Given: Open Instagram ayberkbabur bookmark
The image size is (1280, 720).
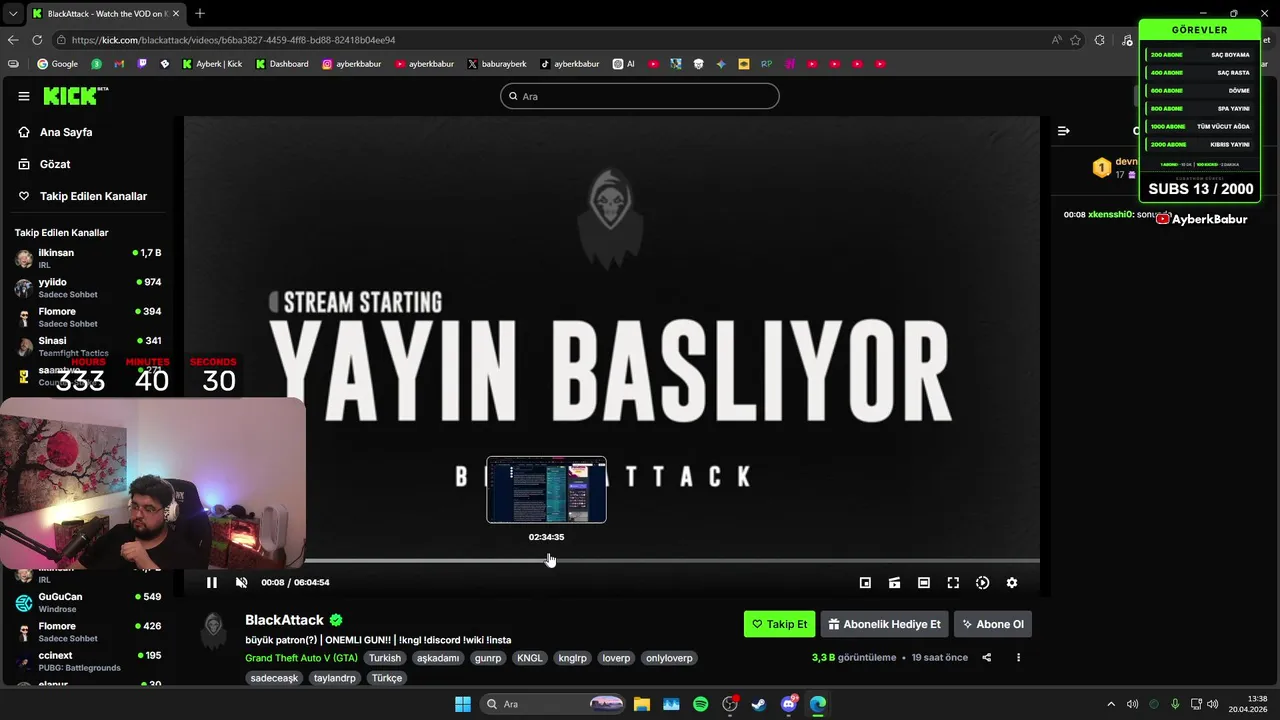Looking at the screenshot, I should [x=352, y=64].
